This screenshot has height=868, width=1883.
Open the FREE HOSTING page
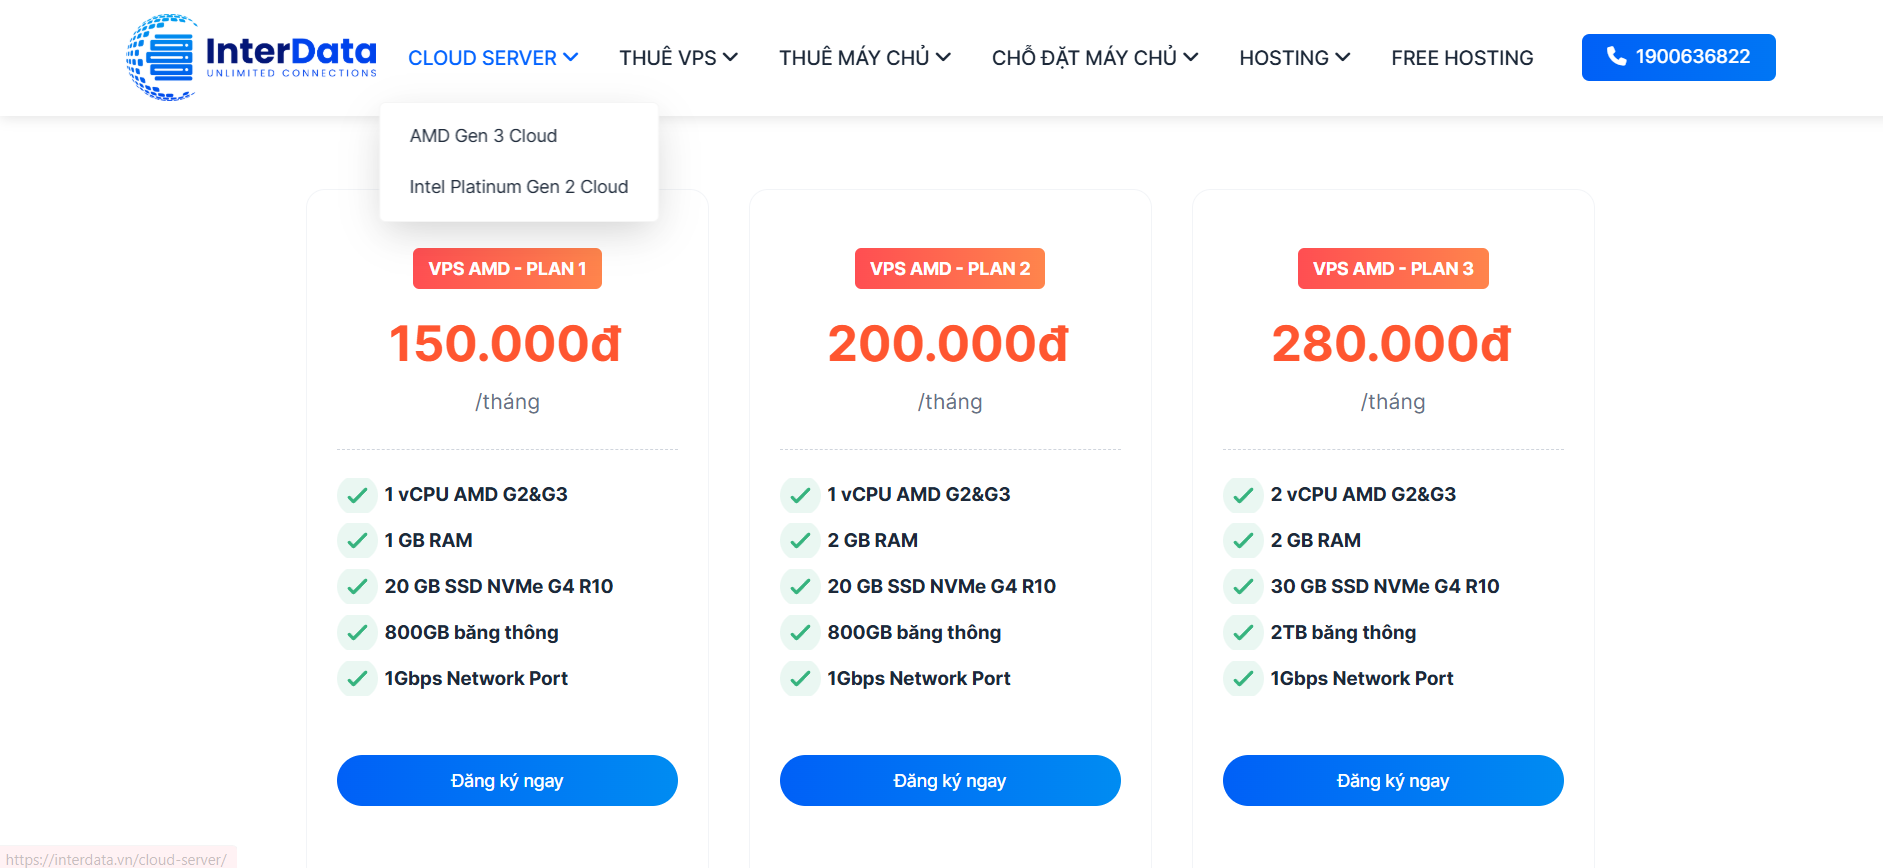click(x=1462, y=58)
